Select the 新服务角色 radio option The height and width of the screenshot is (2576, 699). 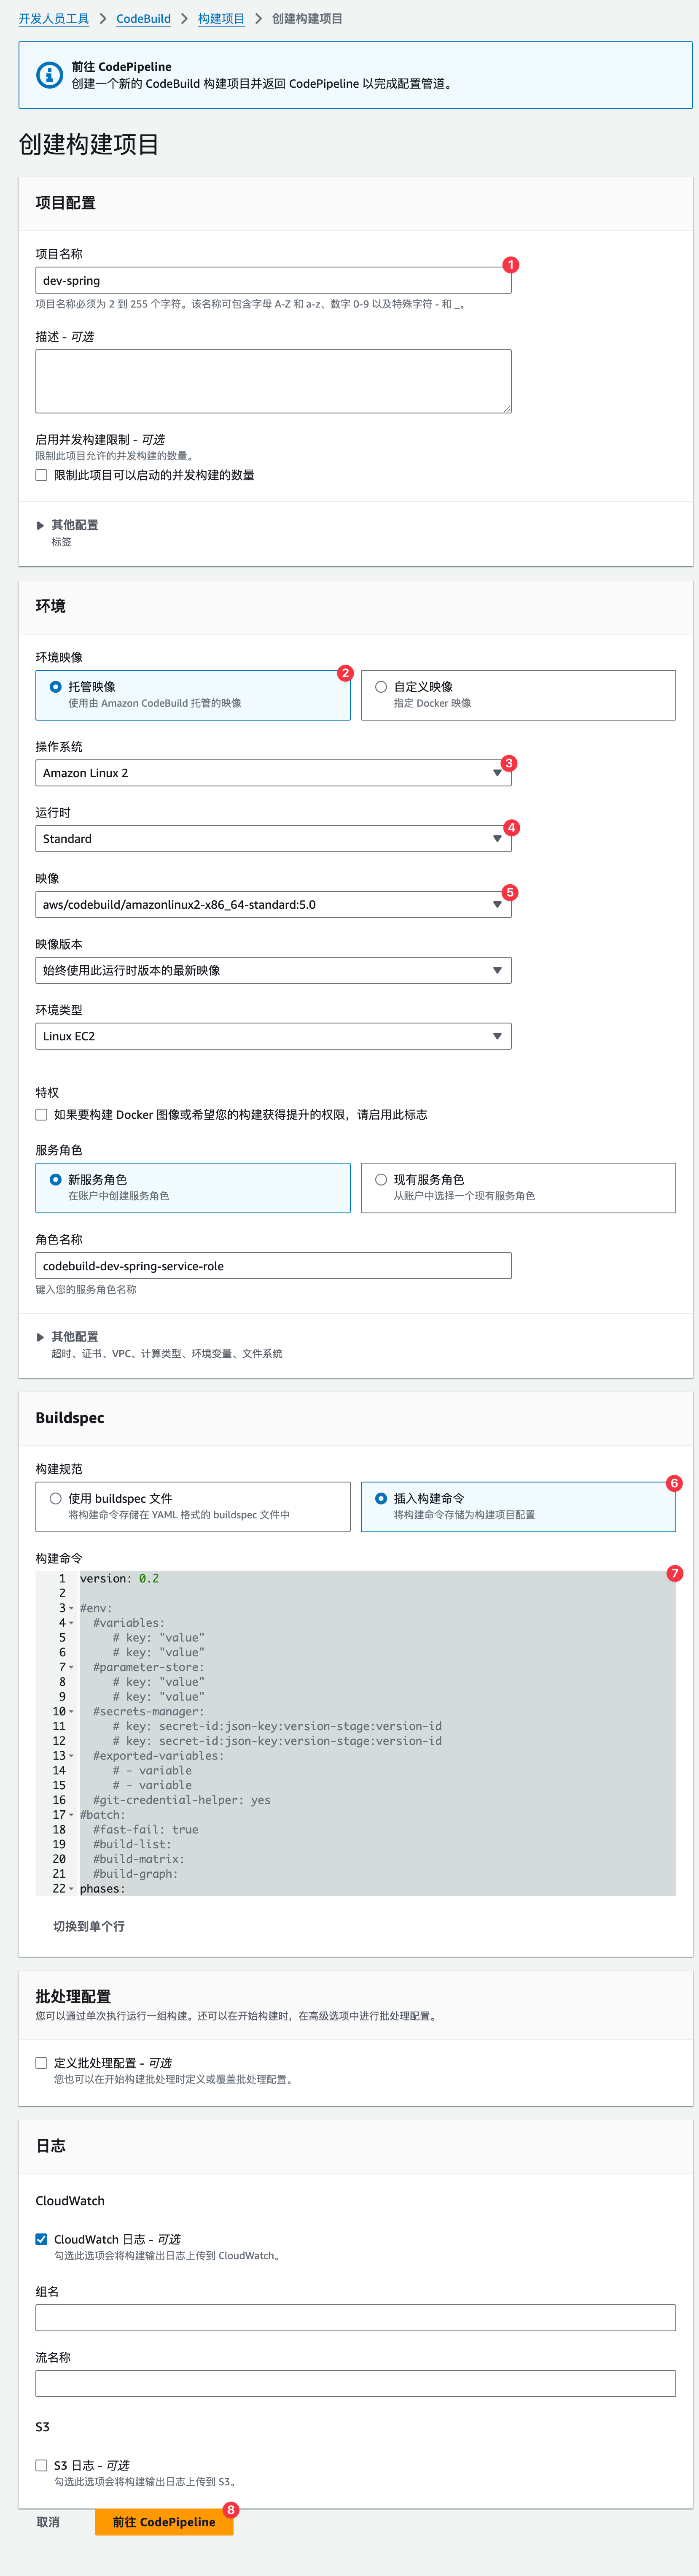pyautogui.click(x=56, y=1180)
